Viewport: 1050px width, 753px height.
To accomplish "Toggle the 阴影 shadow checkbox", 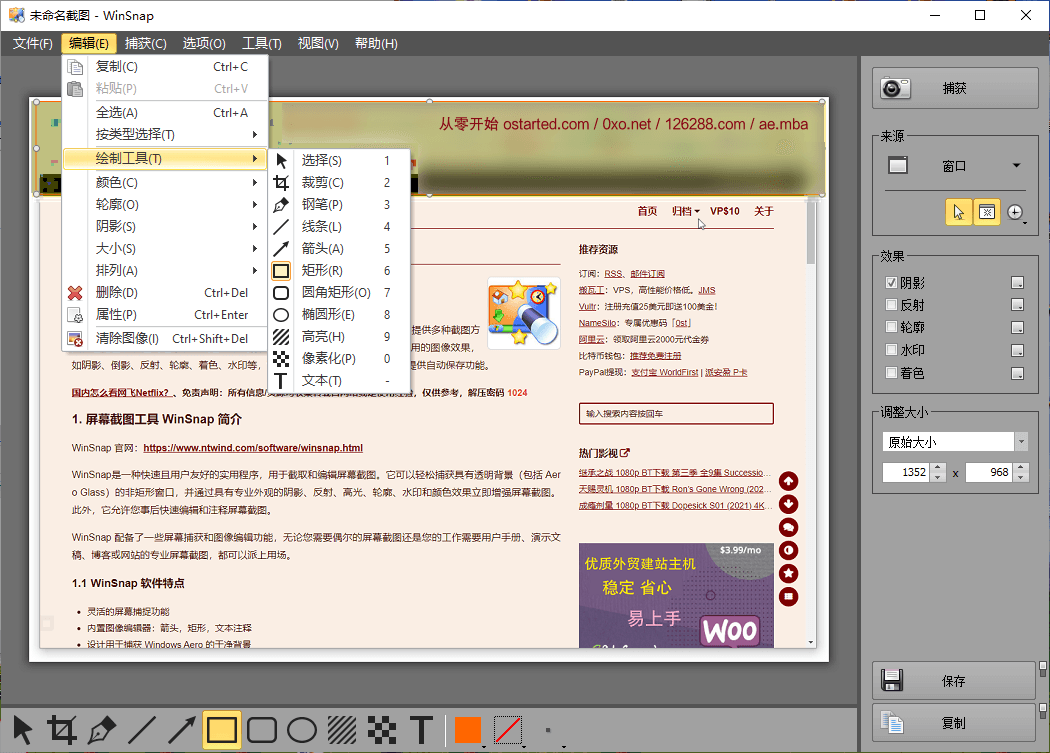I will point(891,283).
